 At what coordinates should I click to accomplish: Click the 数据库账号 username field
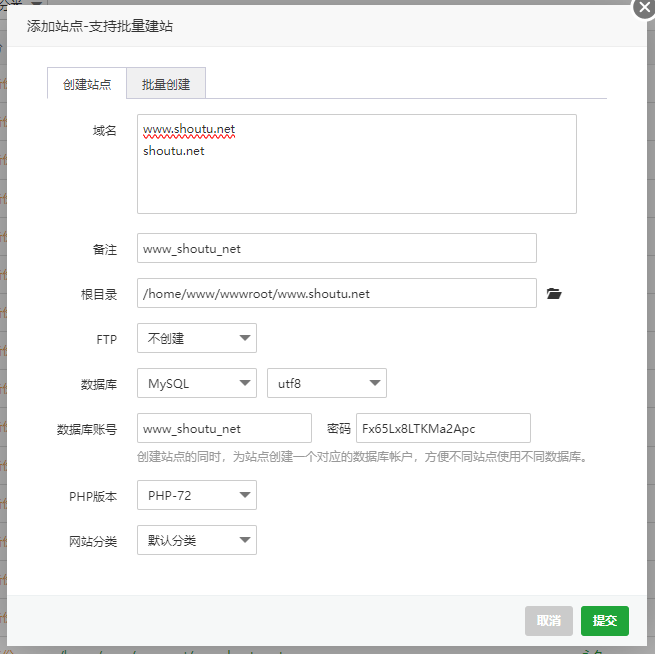[224, 428]
